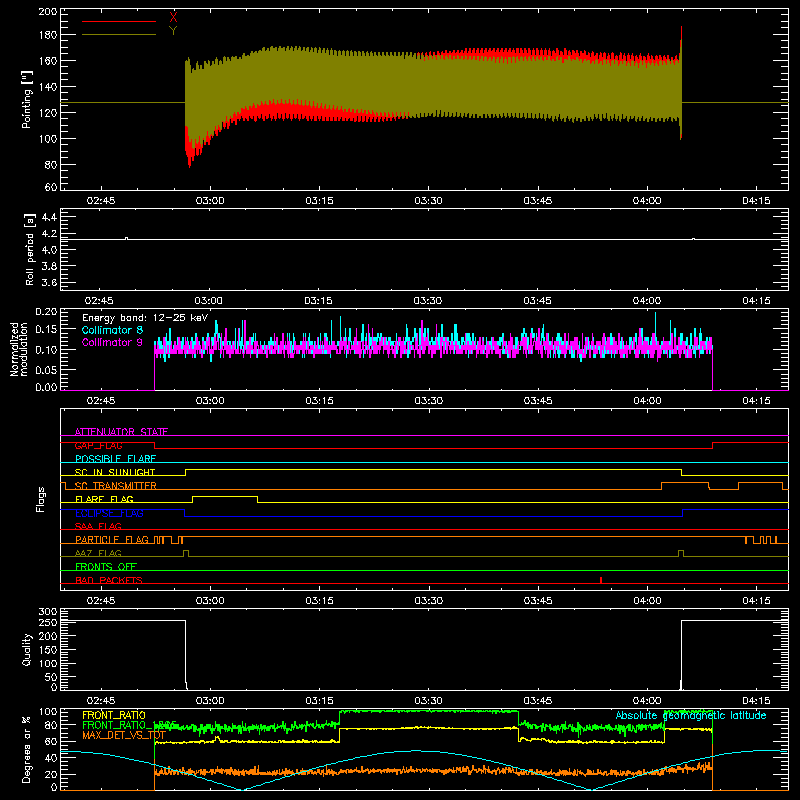Image resolution: width=800 pixels, height=800 pixels.
Task: Click the red BAD_PACKETS spike marker
Action: 601,580
